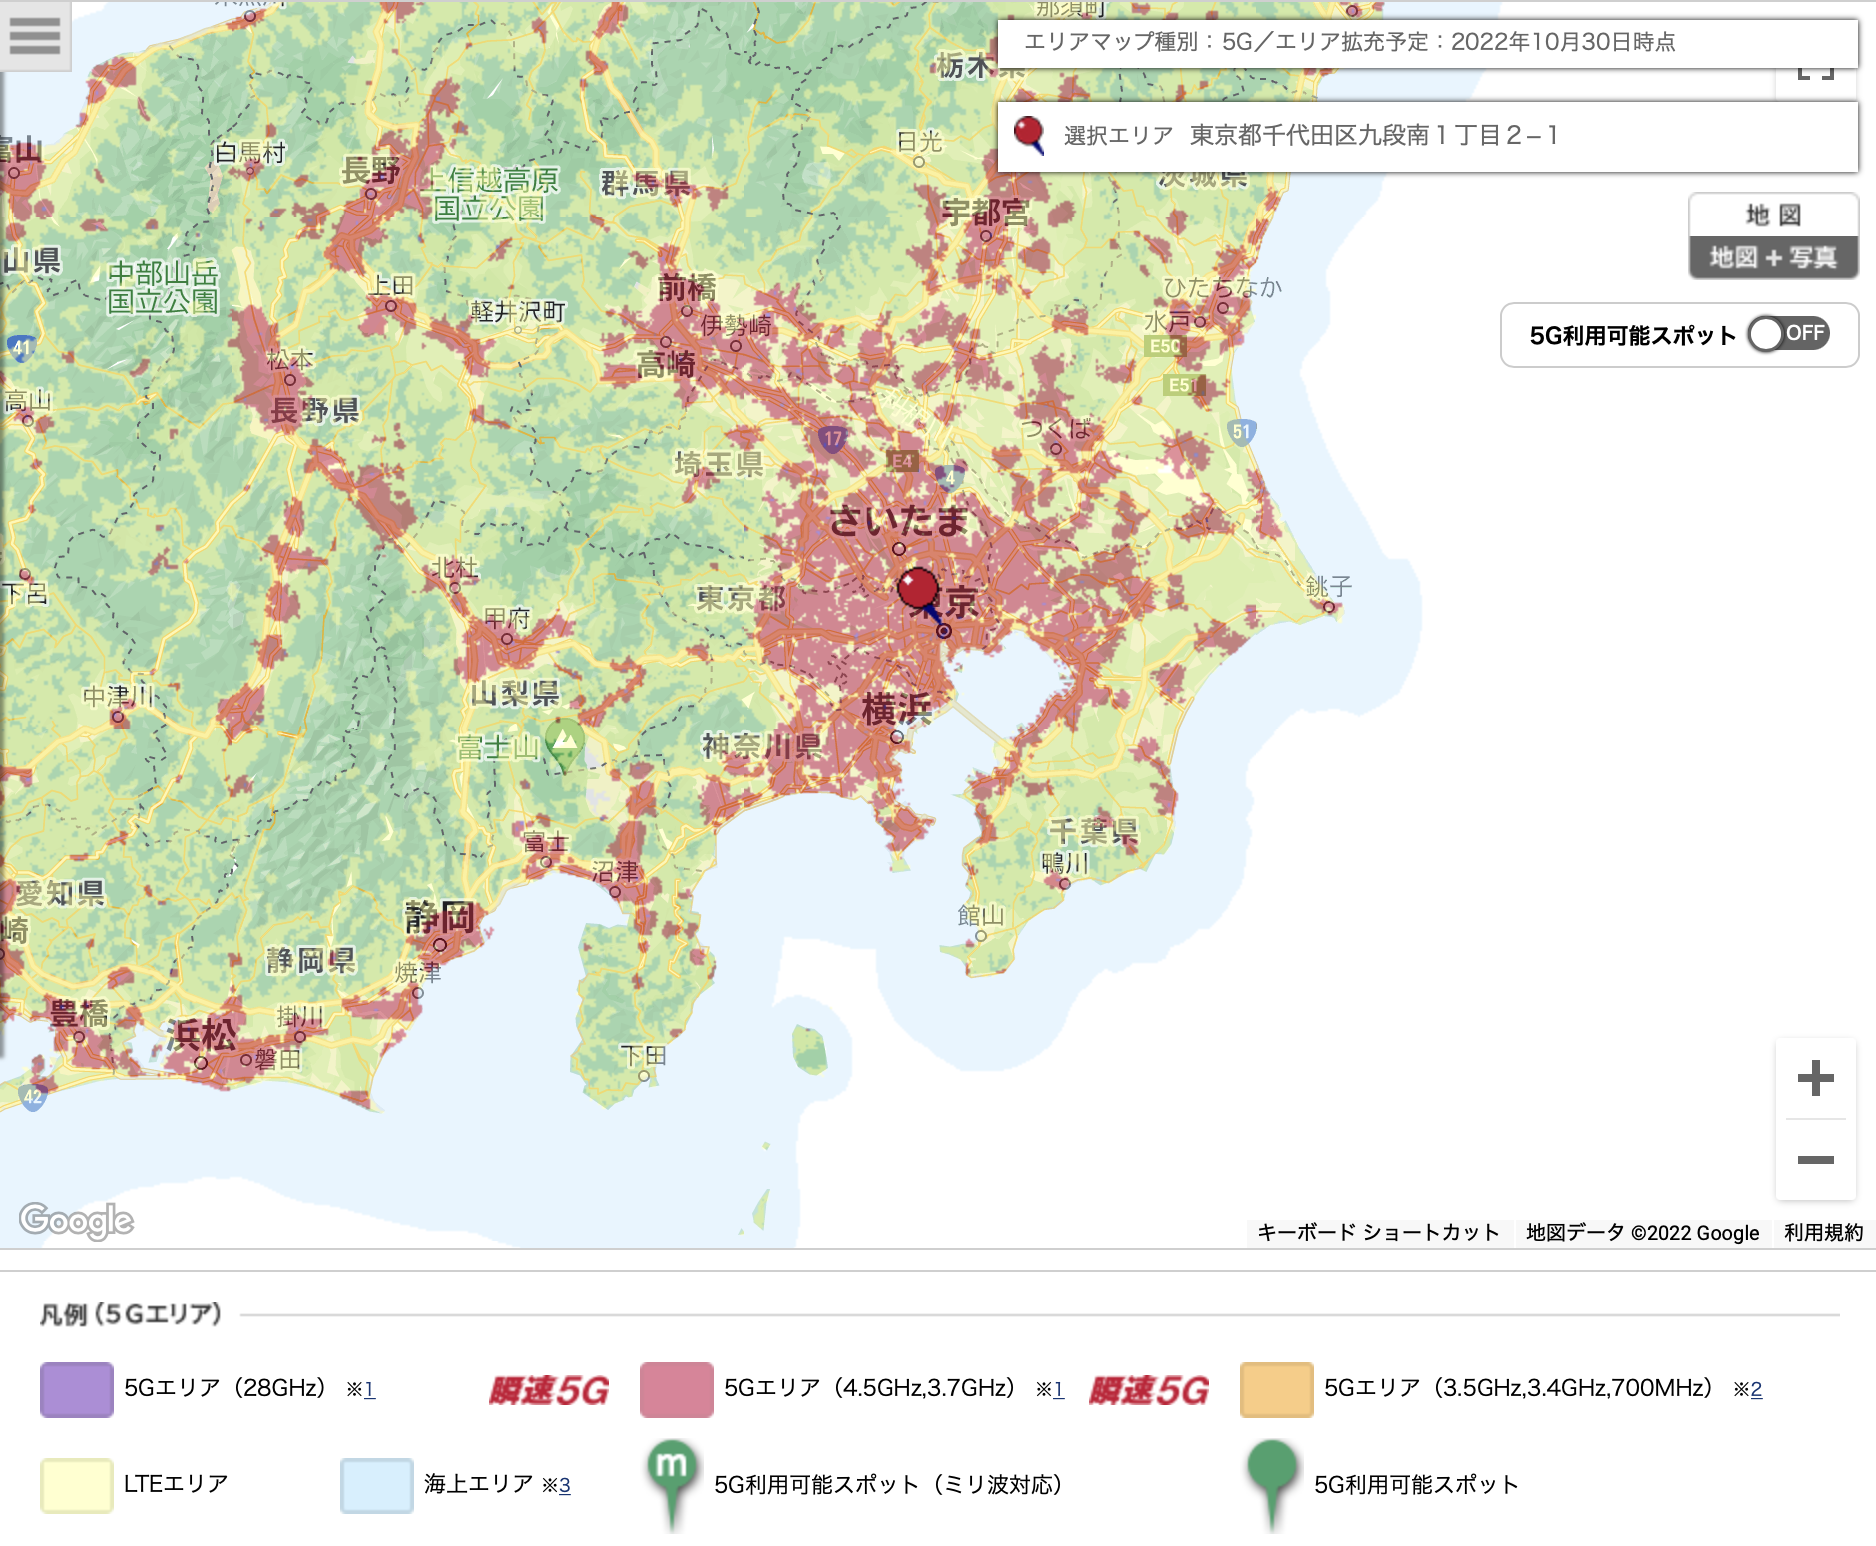
Task: Click the fullscreen map icon
Action: (x=1815, y=78)
